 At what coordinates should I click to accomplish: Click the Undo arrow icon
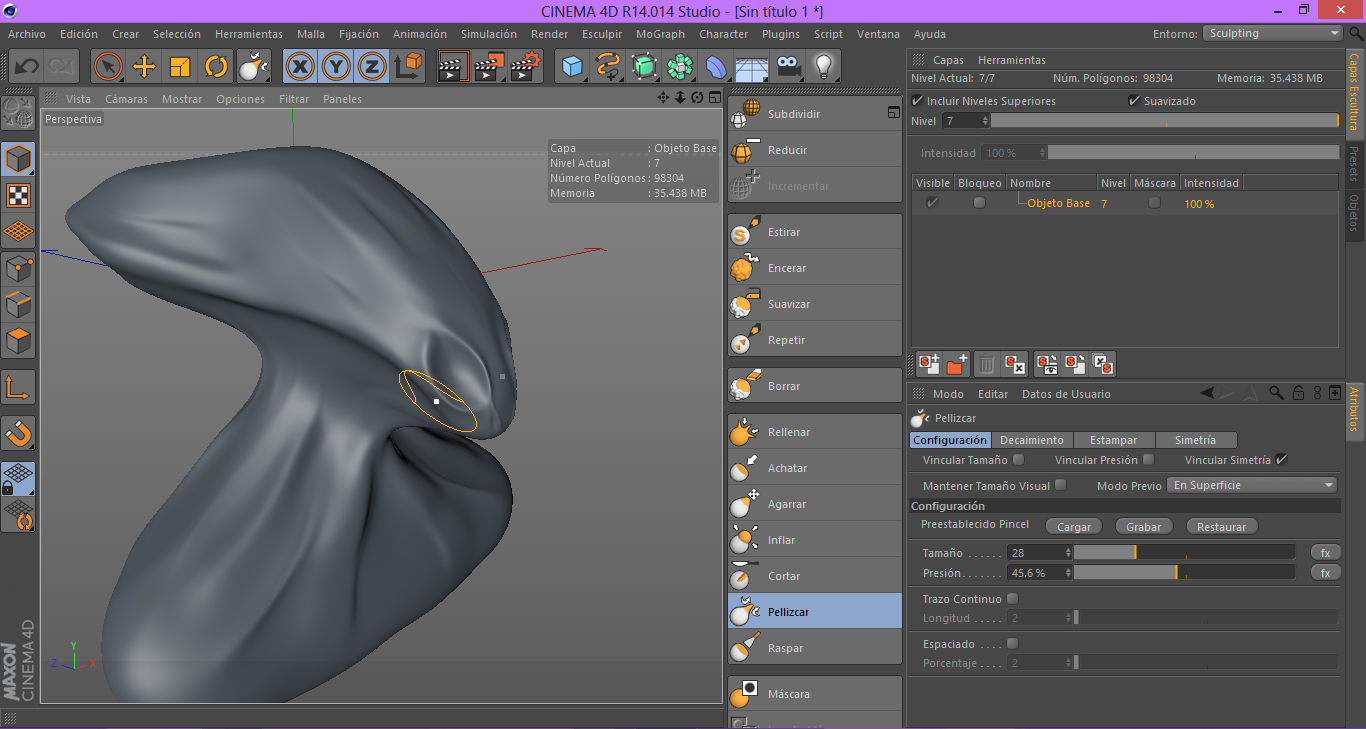[27, 67]
